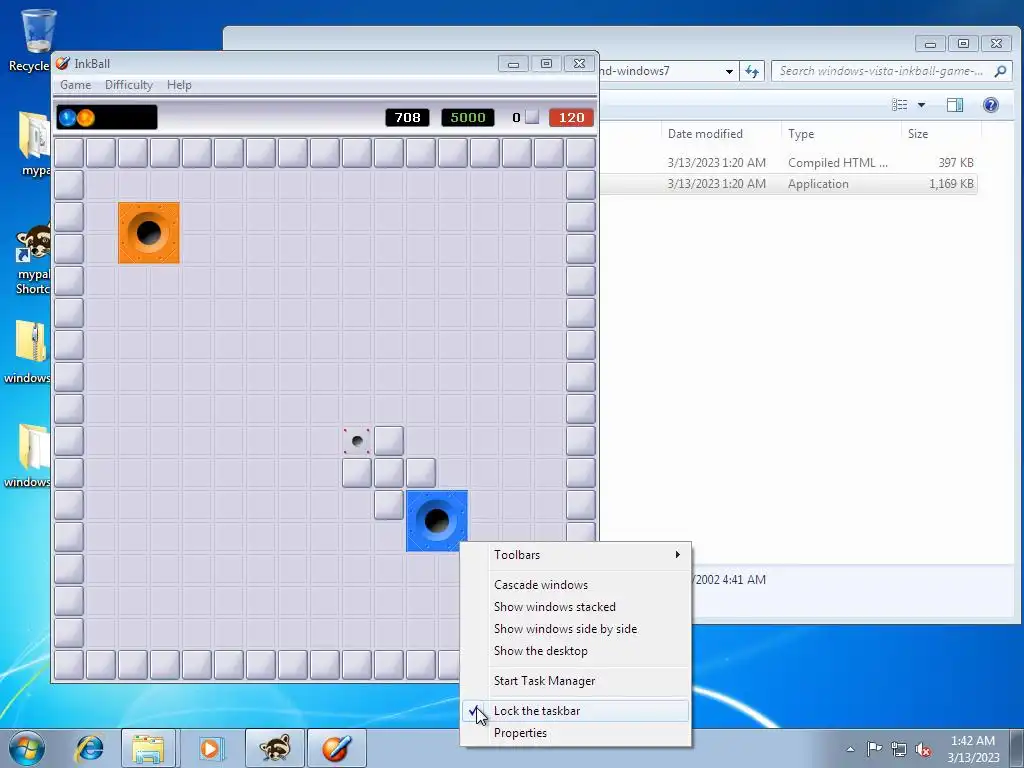Select the zipped windows folder desktop icon
This screenshot has width=1024, height=768.
point(29,351)
